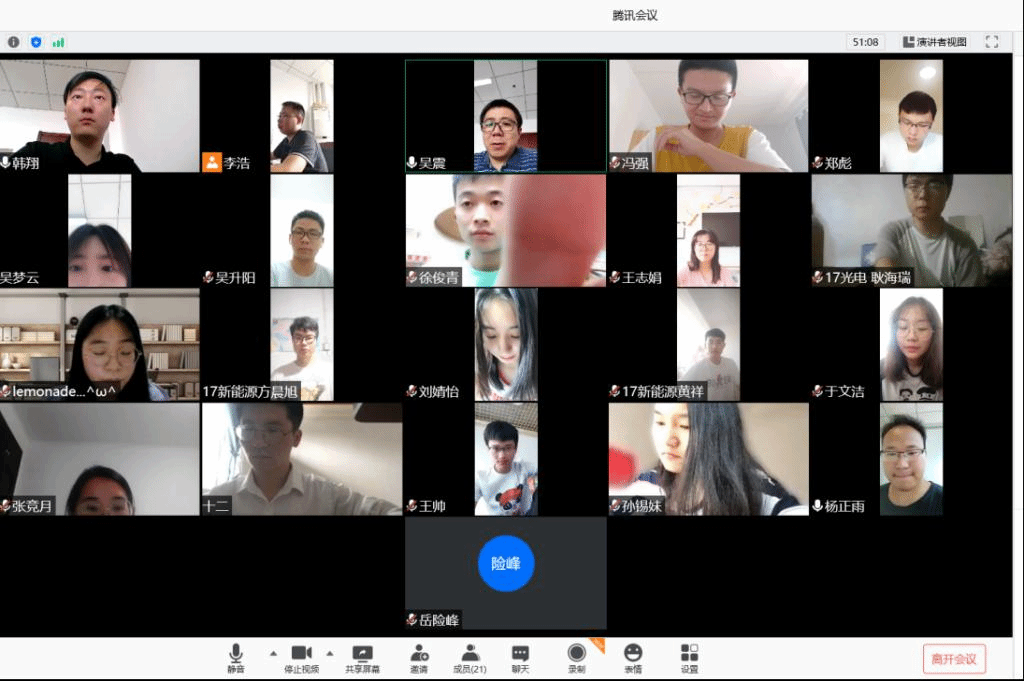Click the meeting info icon
1024x681 pixels.
(x=14, y=42)
